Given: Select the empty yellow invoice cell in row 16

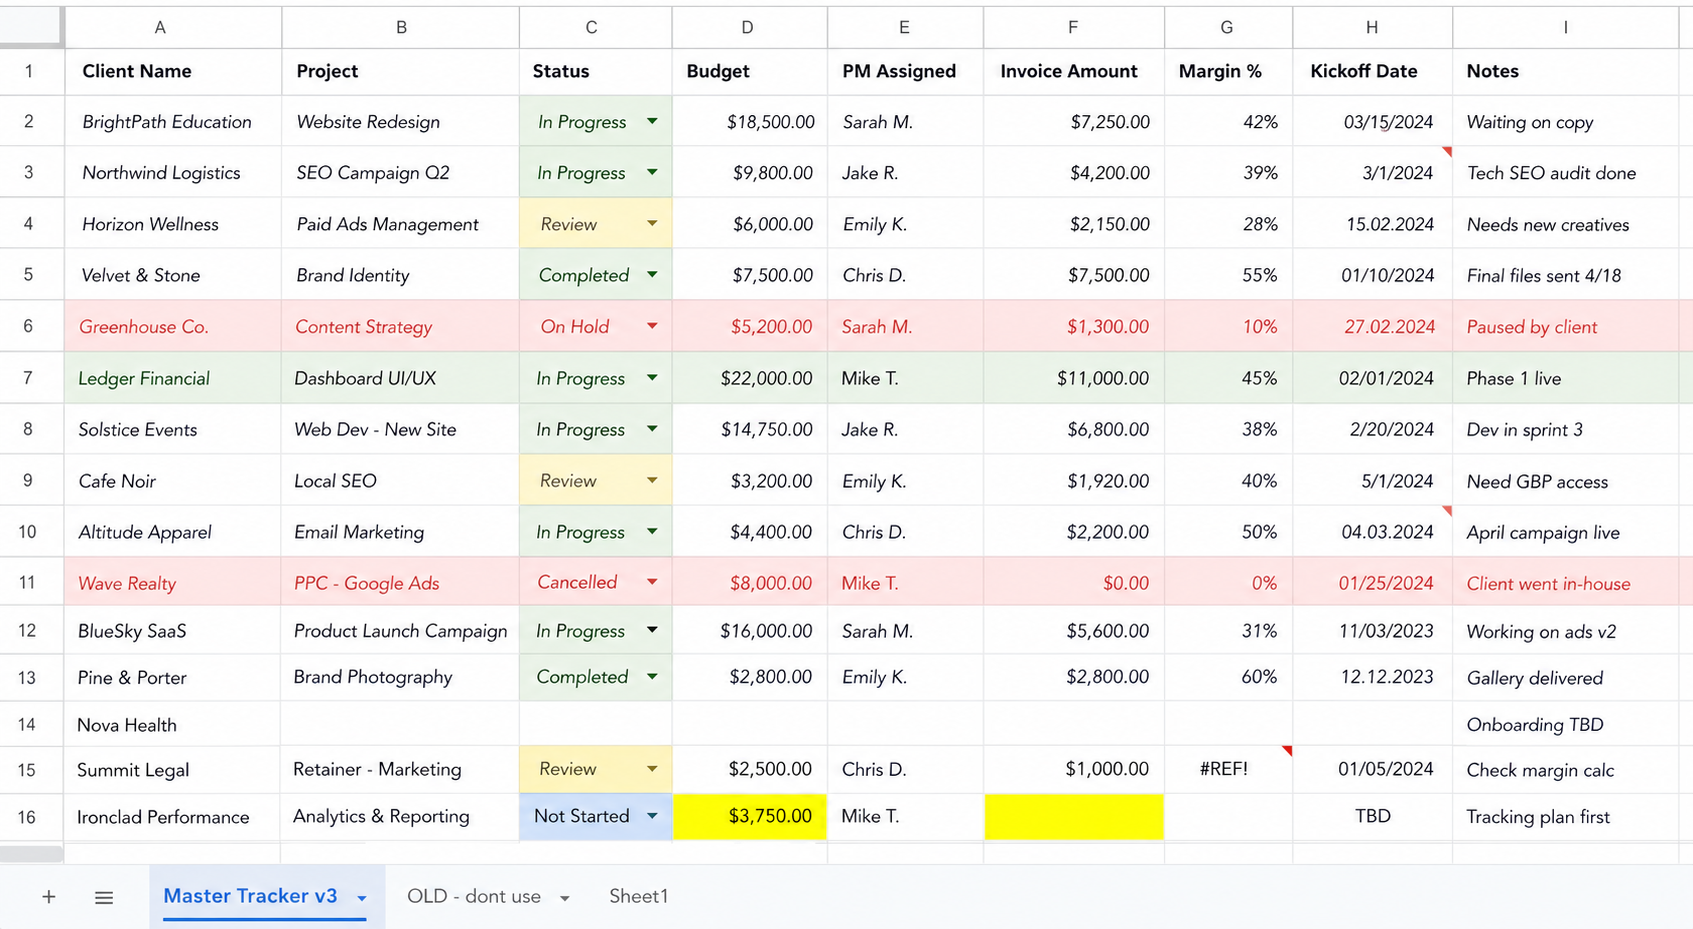Looking at the screenshot, I should [x=1074, y=816].
